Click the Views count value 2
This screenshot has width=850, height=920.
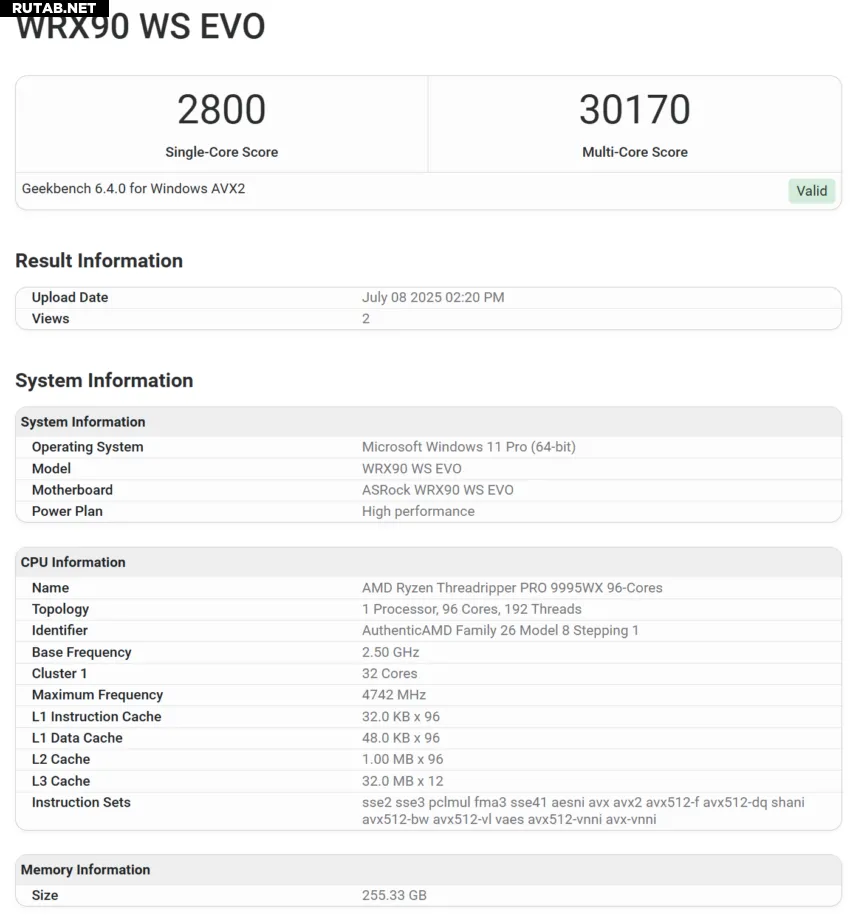tap(365, 319)
